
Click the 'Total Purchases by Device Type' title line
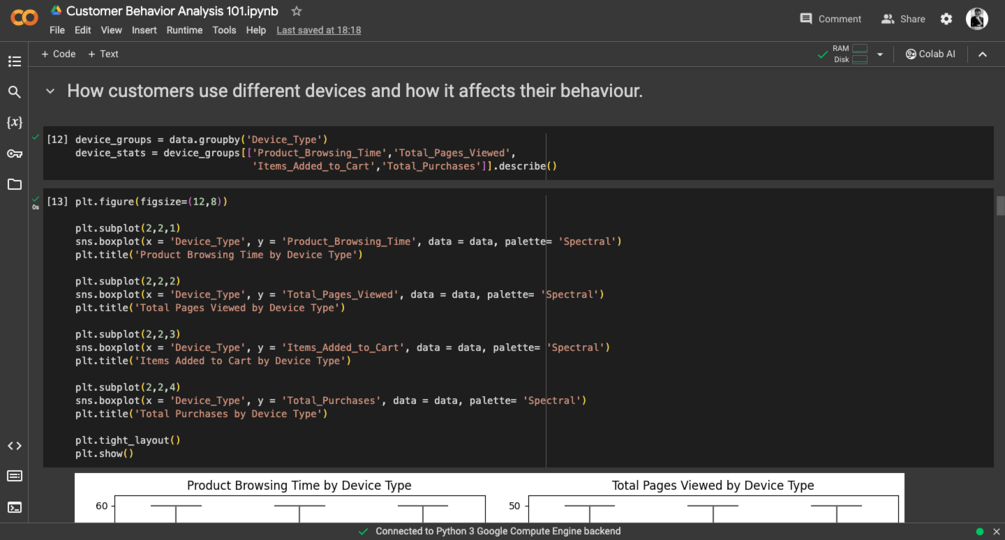pyautogui.click(x=201, y=414)
